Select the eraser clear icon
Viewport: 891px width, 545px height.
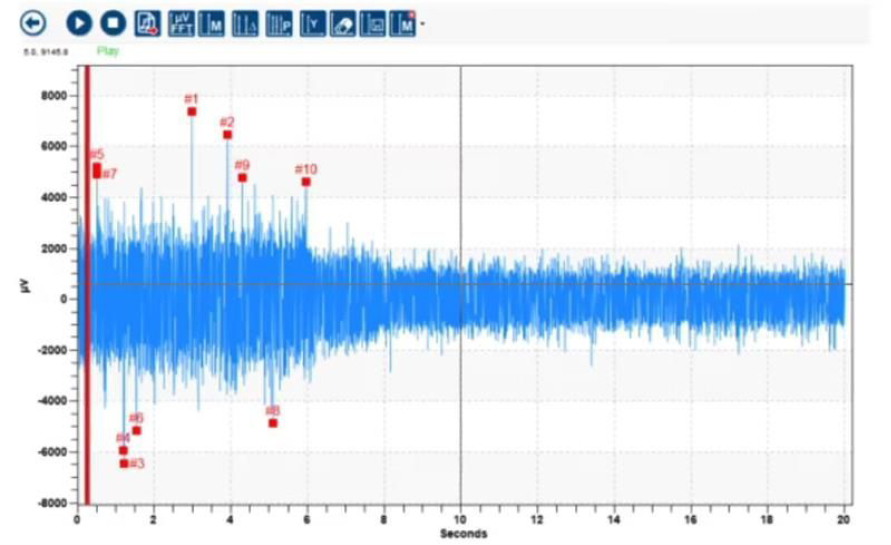[x=342, y=23]
